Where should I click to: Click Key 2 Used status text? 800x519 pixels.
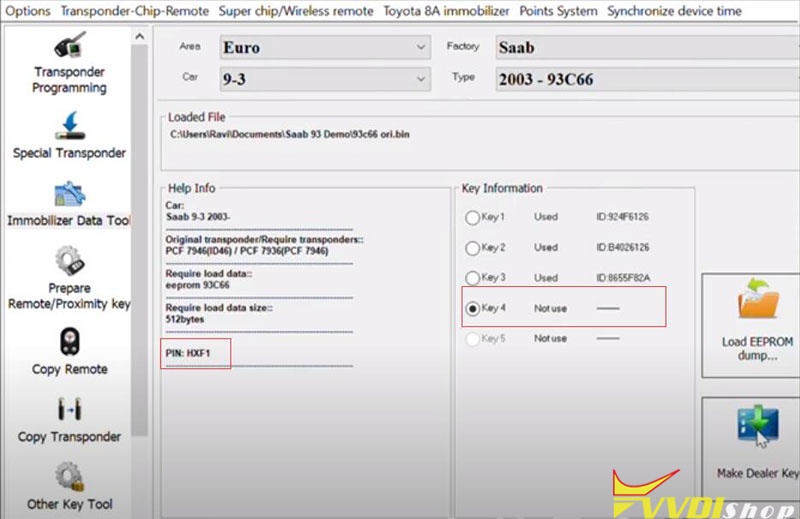pyautogui.click(x=546, y=248)
